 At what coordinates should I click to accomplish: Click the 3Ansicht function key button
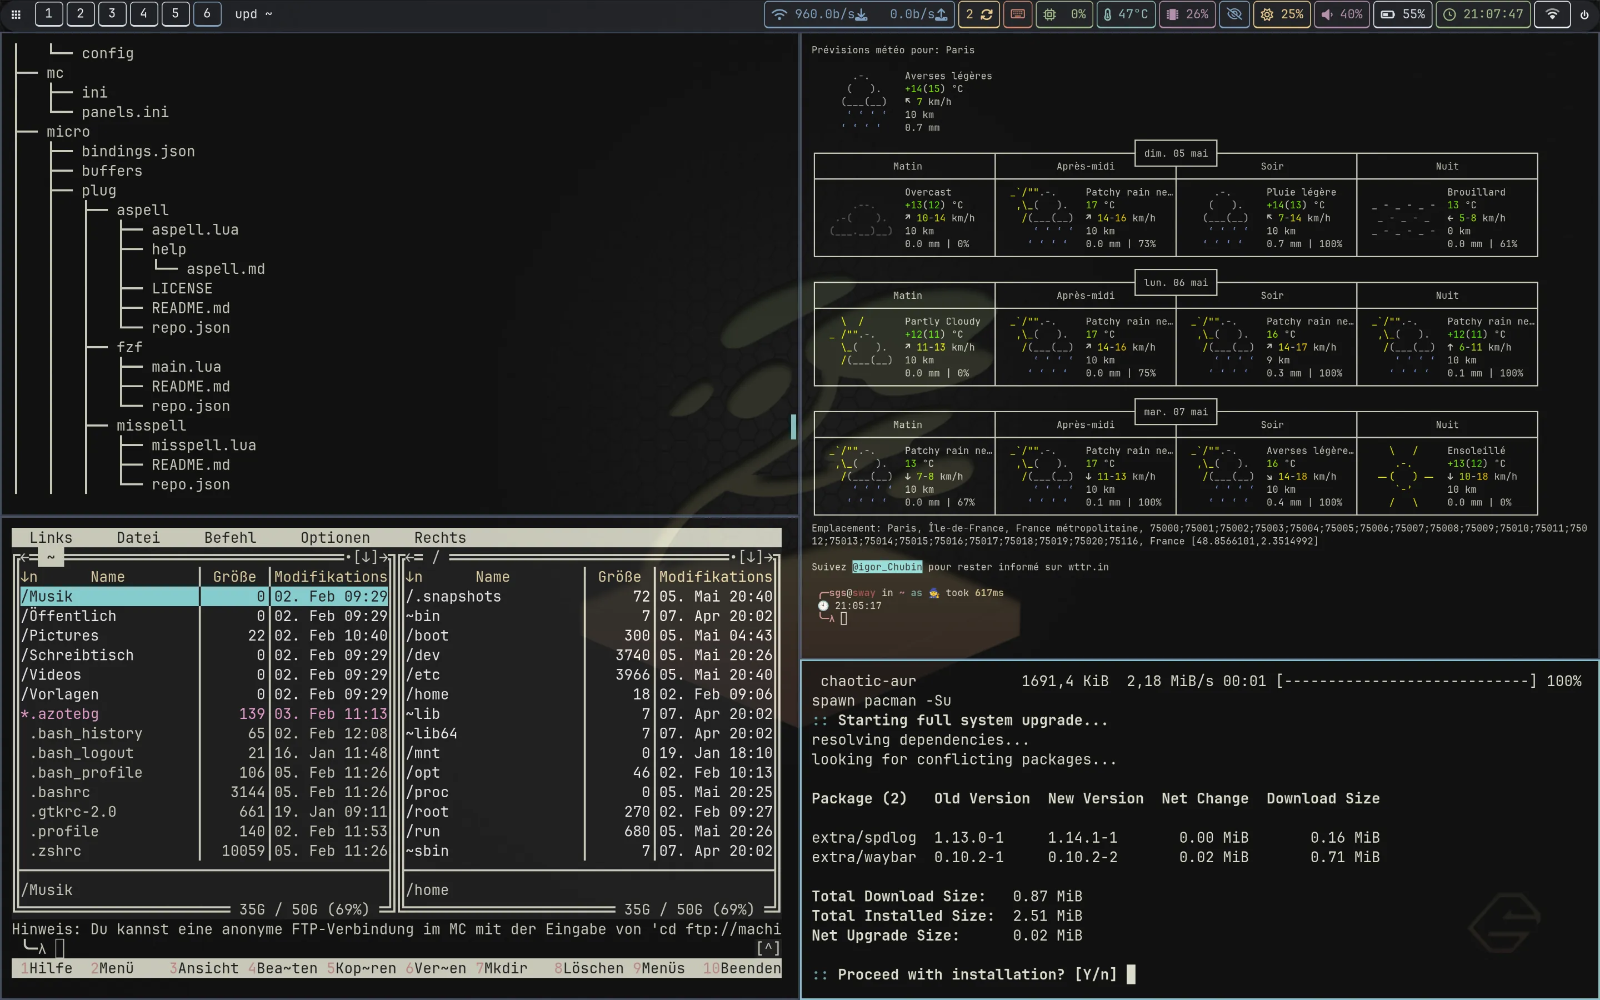click(x=205, y=968)
